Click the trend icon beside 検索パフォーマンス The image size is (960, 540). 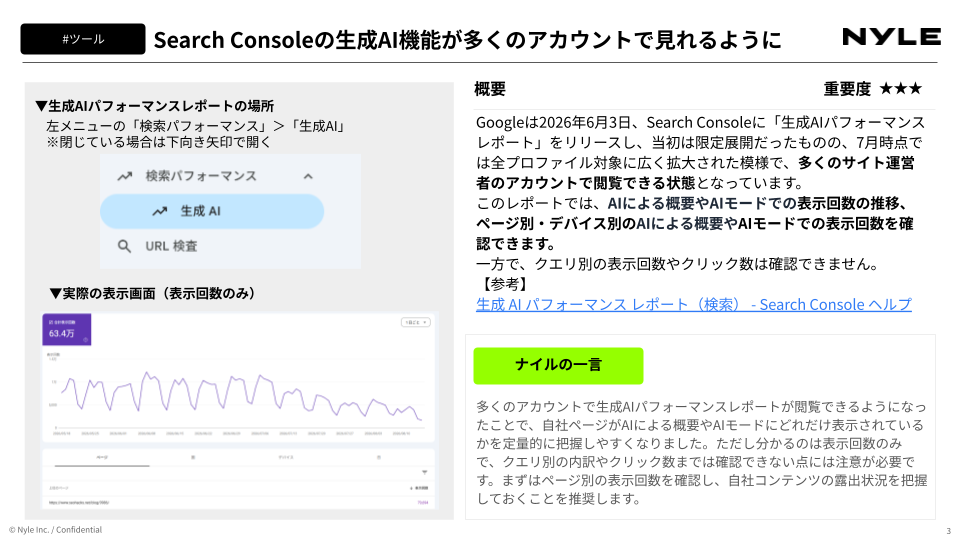pyautogui.click(x=125, y=176)
